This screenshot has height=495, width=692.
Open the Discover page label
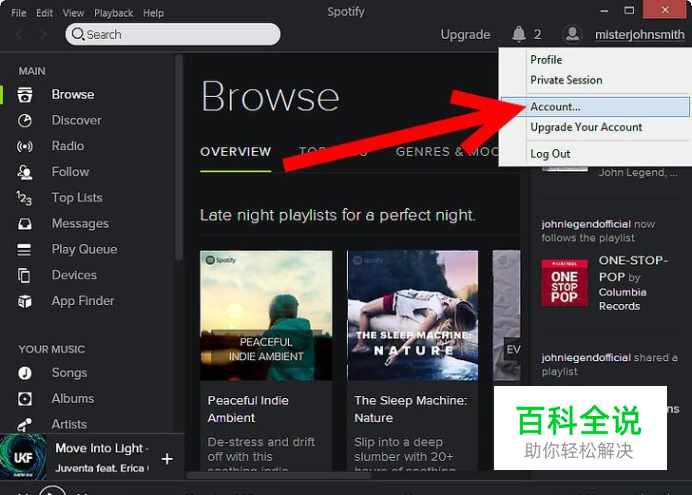76,120
